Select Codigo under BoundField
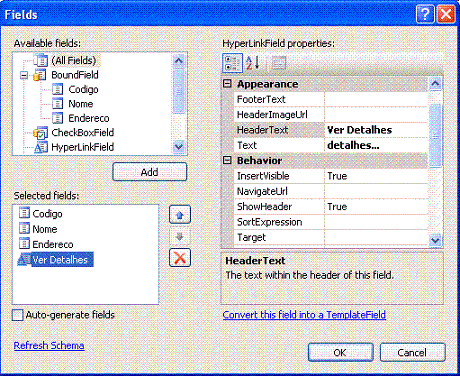The width and height of the screenshot is (460, 377). pyautogui.click(x=83, y=89)
